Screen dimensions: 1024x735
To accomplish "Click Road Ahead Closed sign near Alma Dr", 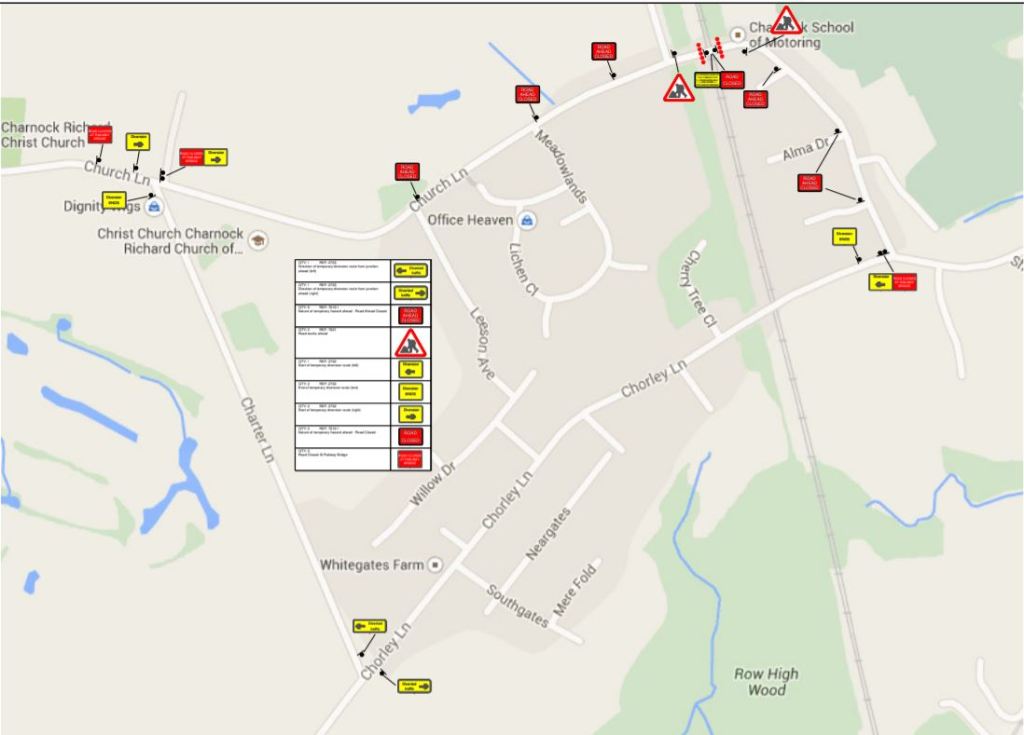I will tap(809, 183).
